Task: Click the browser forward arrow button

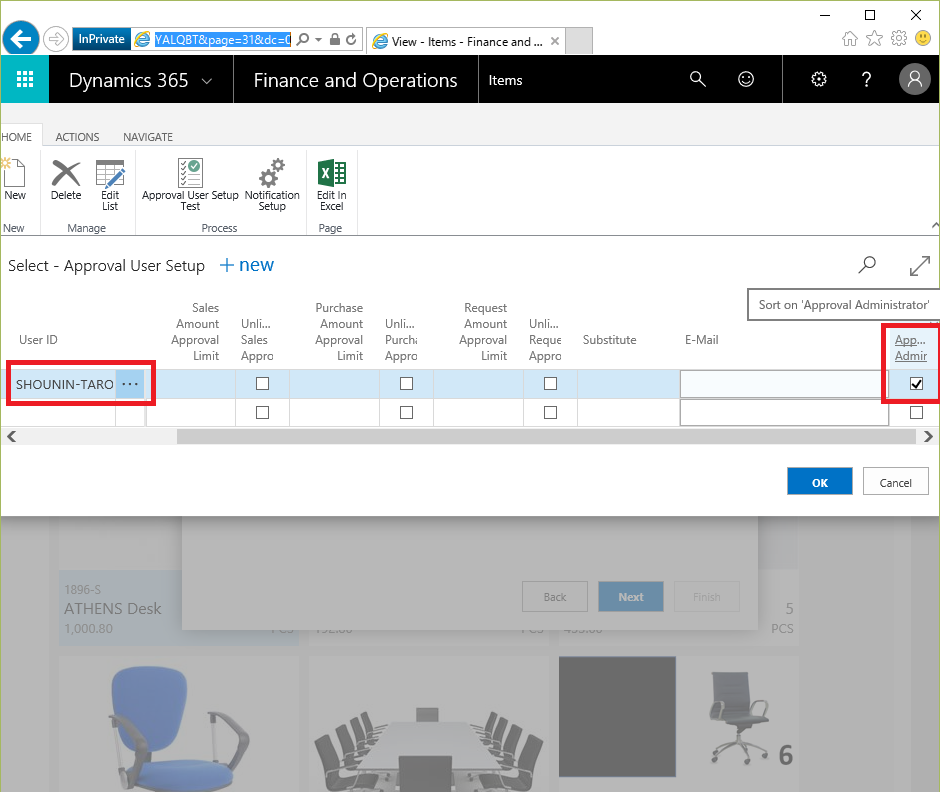Action: click(x=56, y=40)
